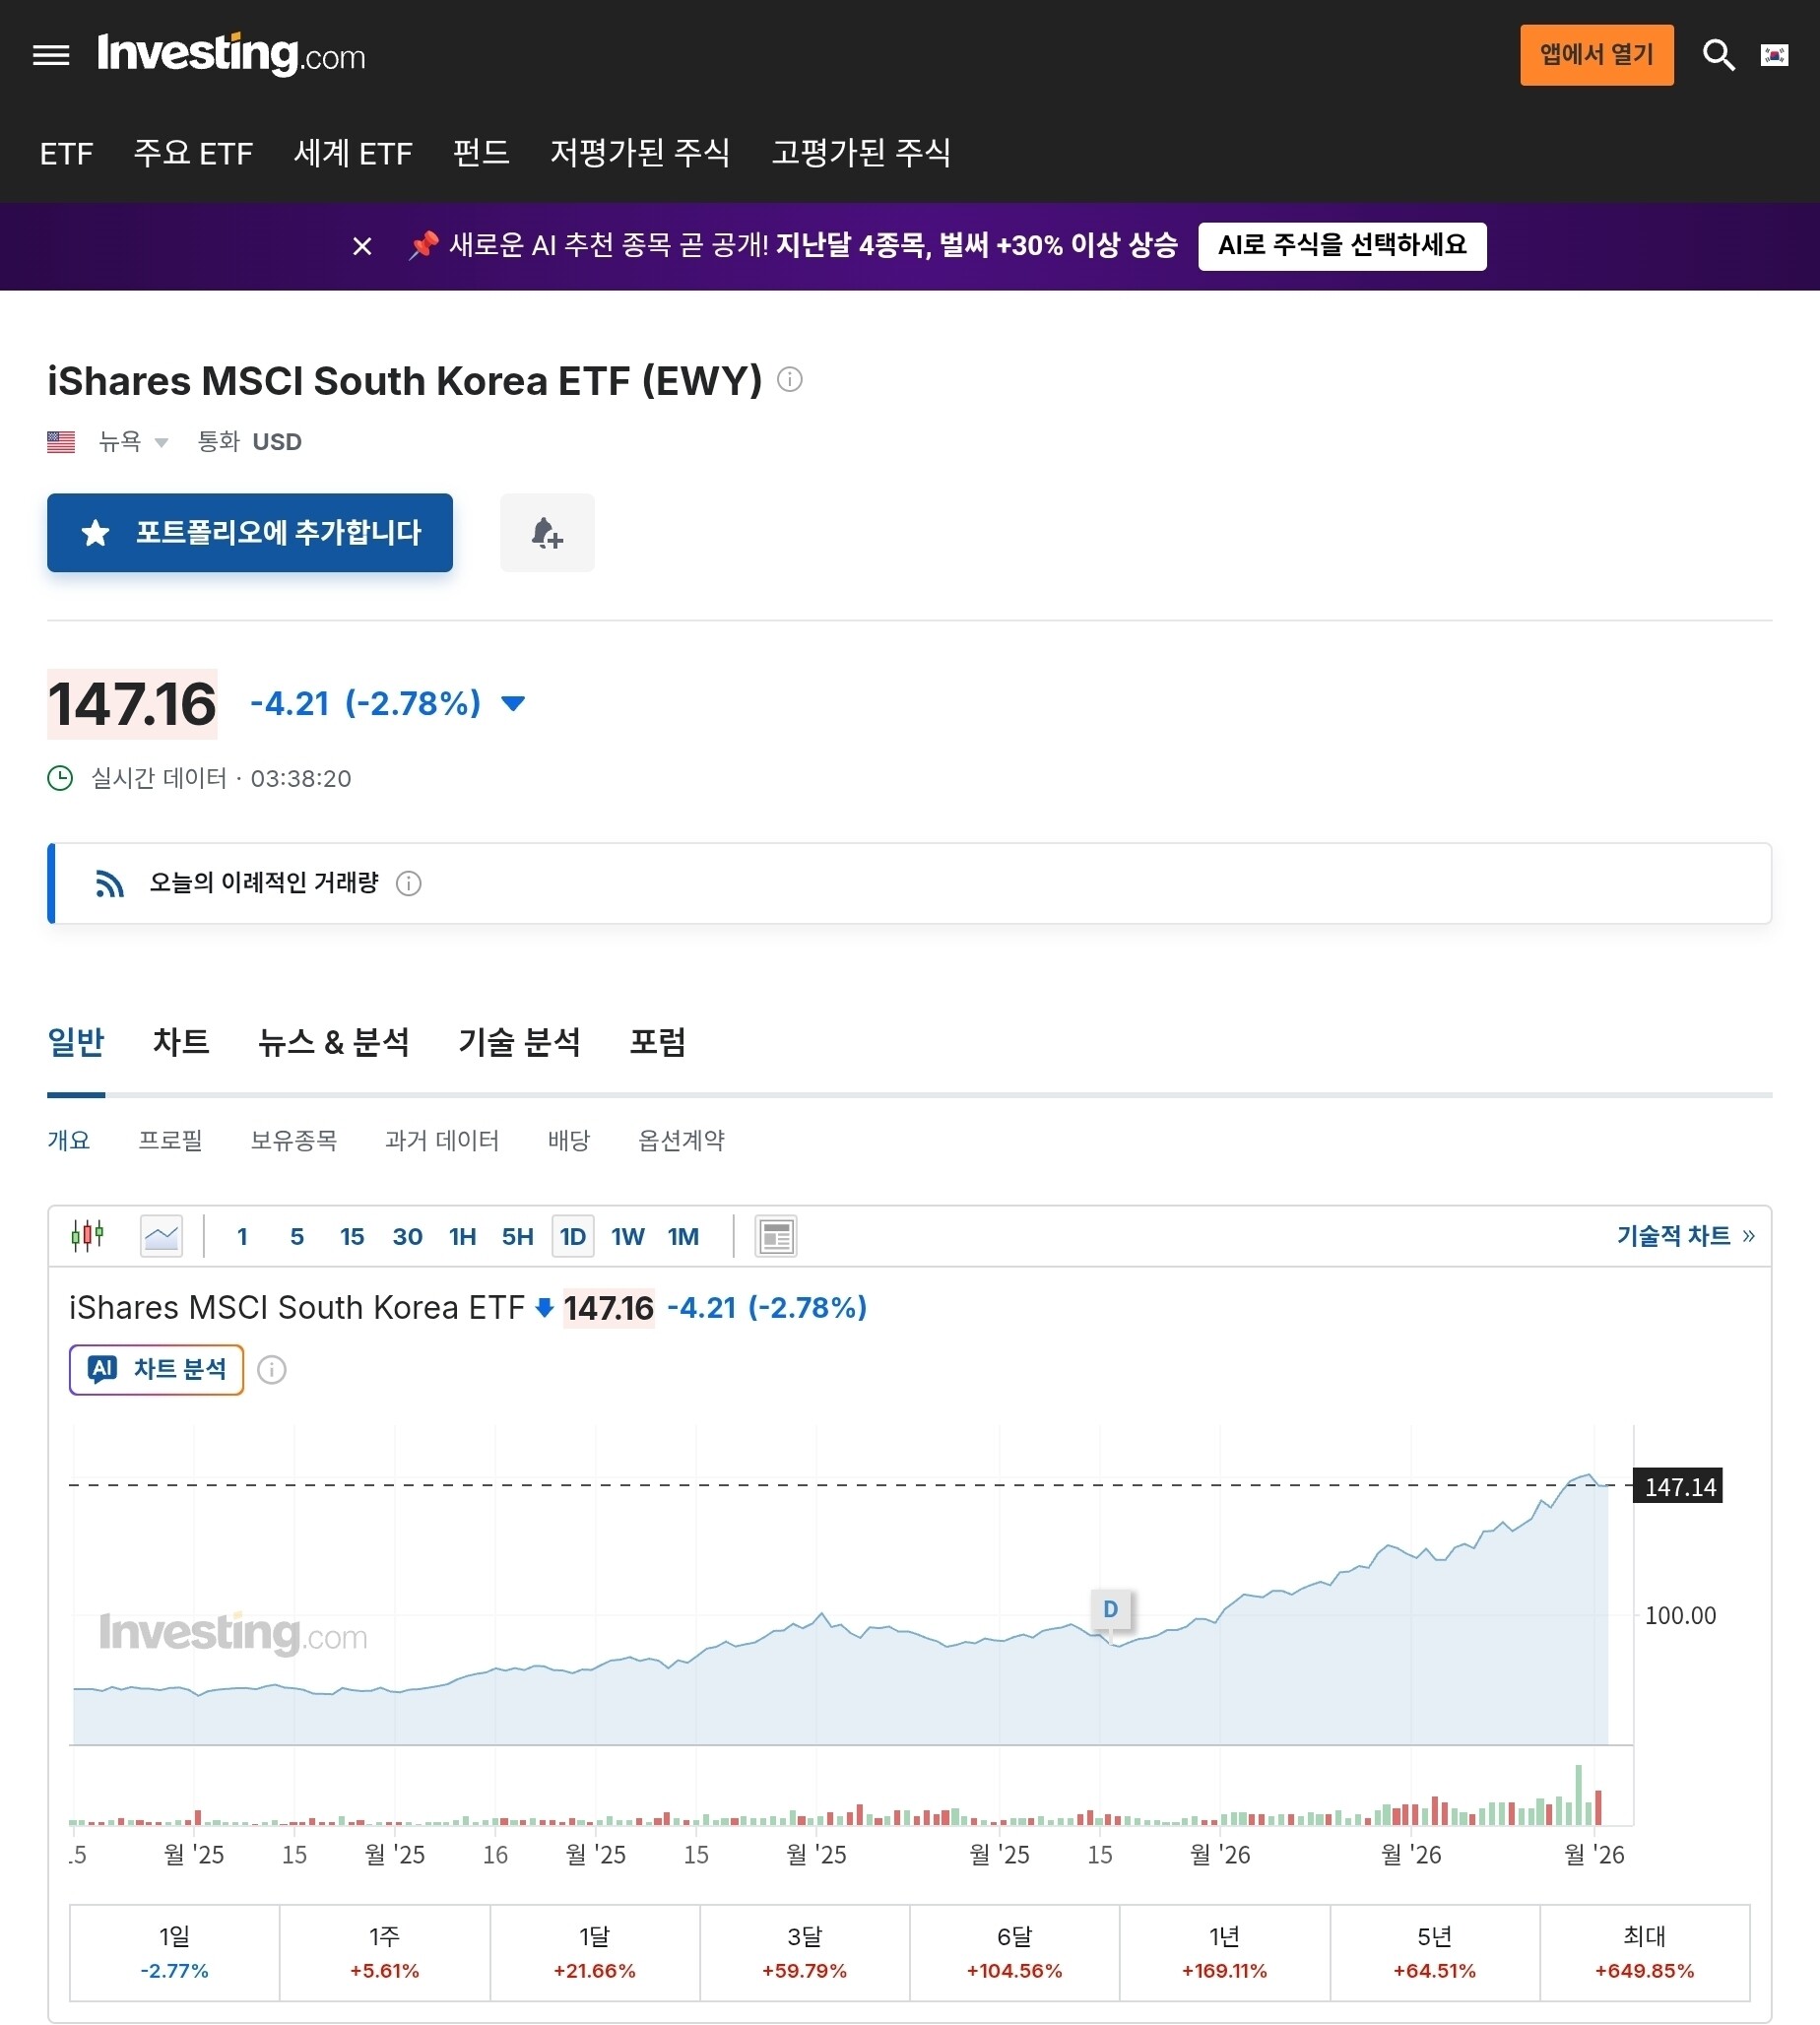
Task: Click the AI 차트 분석 button
Action: [x=157, y=1369]
